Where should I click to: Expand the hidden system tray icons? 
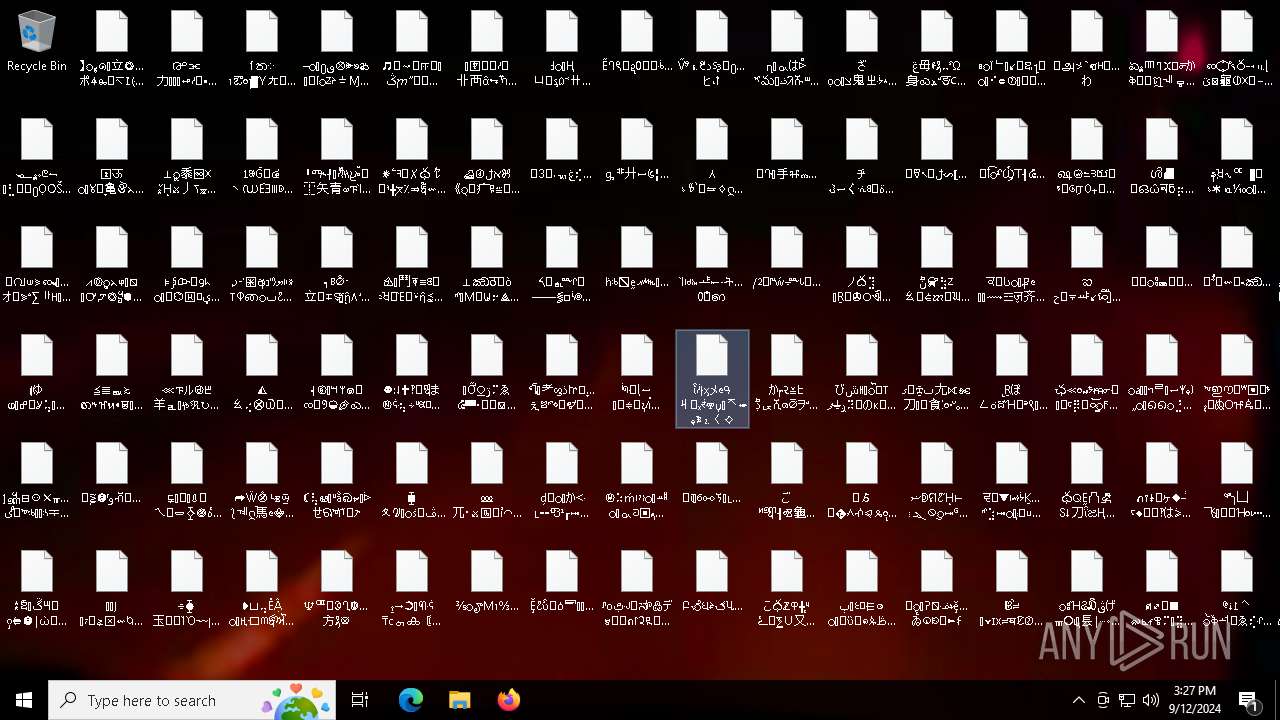click(1078, 700)
